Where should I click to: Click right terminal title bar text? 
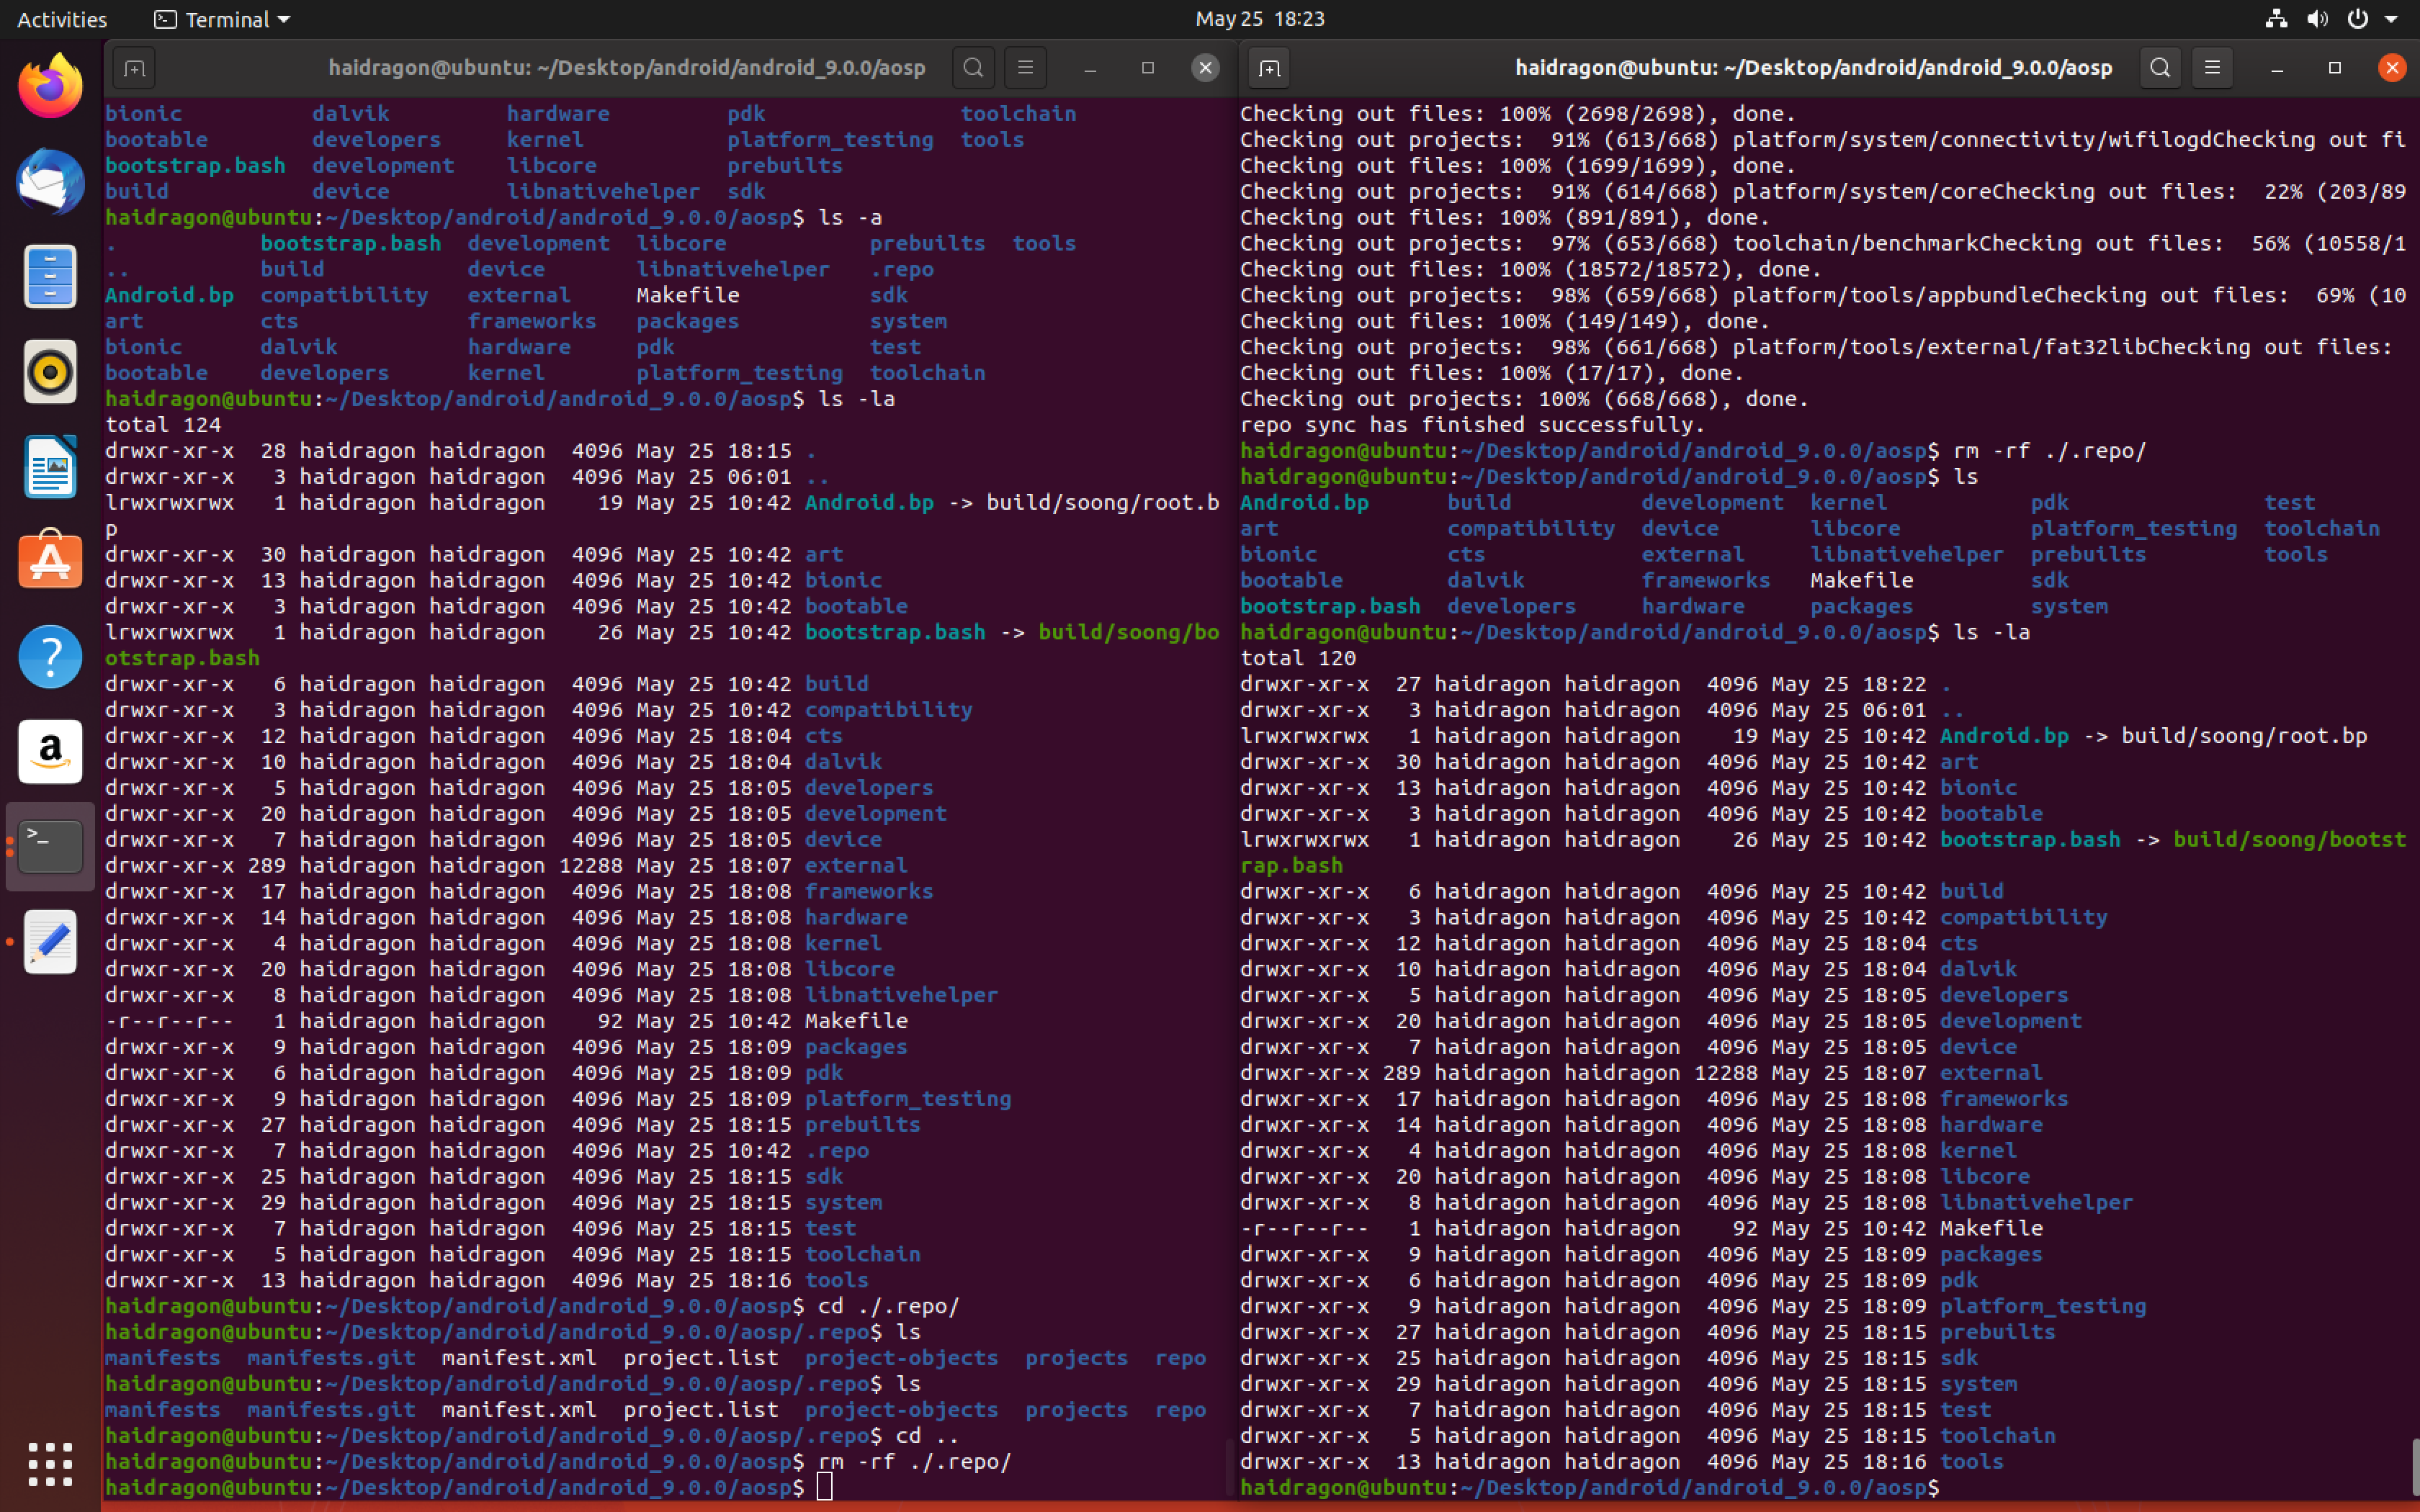tap(1814, 68)
